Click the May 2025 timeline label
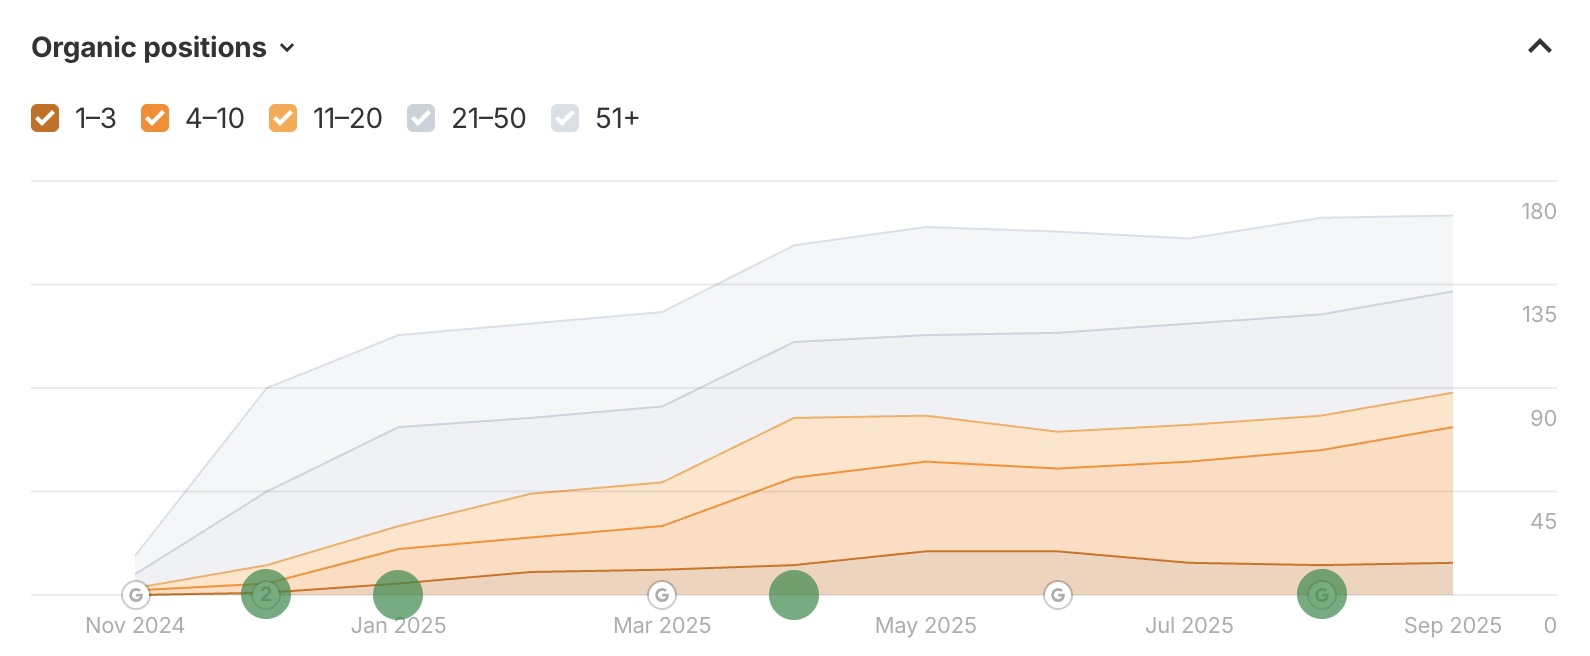The height and width of the screenshot is (656, 1590). coord(925,625)
